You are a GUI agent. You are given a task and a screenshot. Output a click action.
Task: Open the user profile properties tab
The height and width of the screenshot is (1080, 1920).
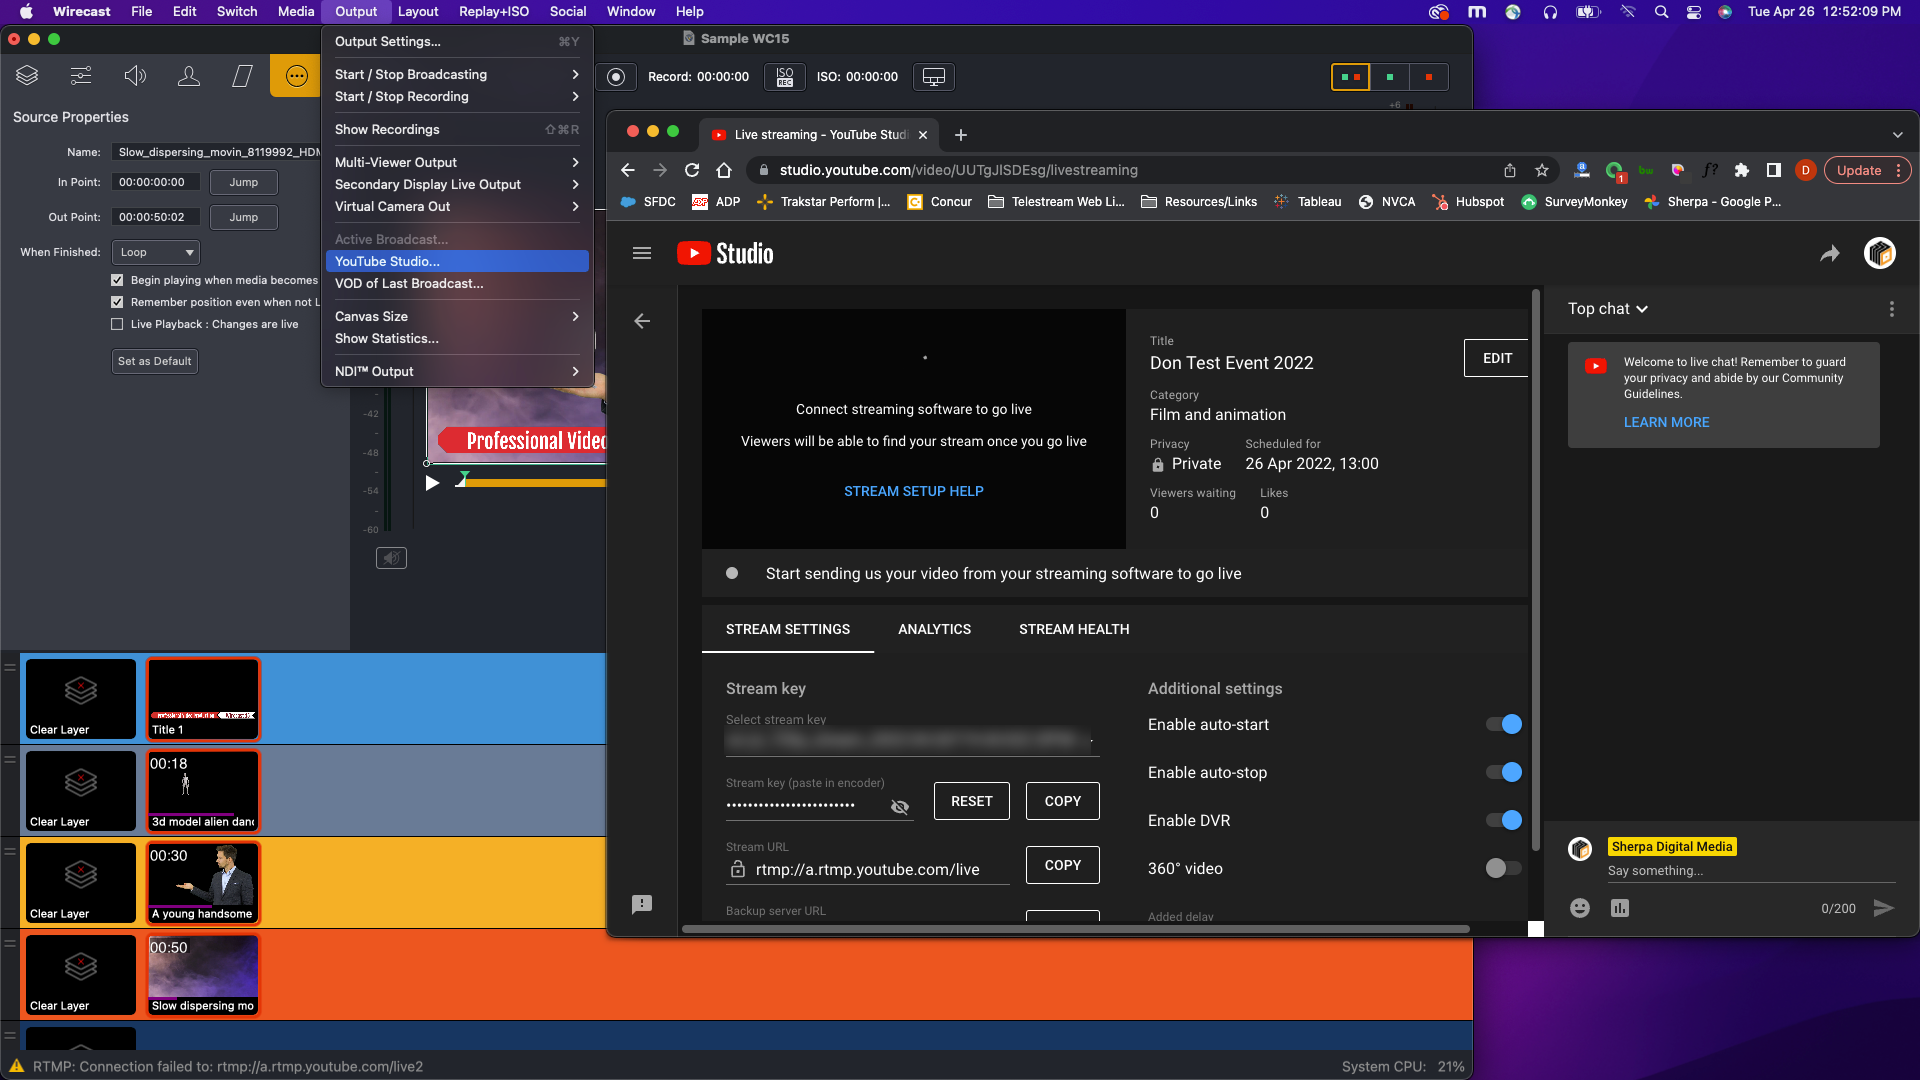(x=189, y=76)
